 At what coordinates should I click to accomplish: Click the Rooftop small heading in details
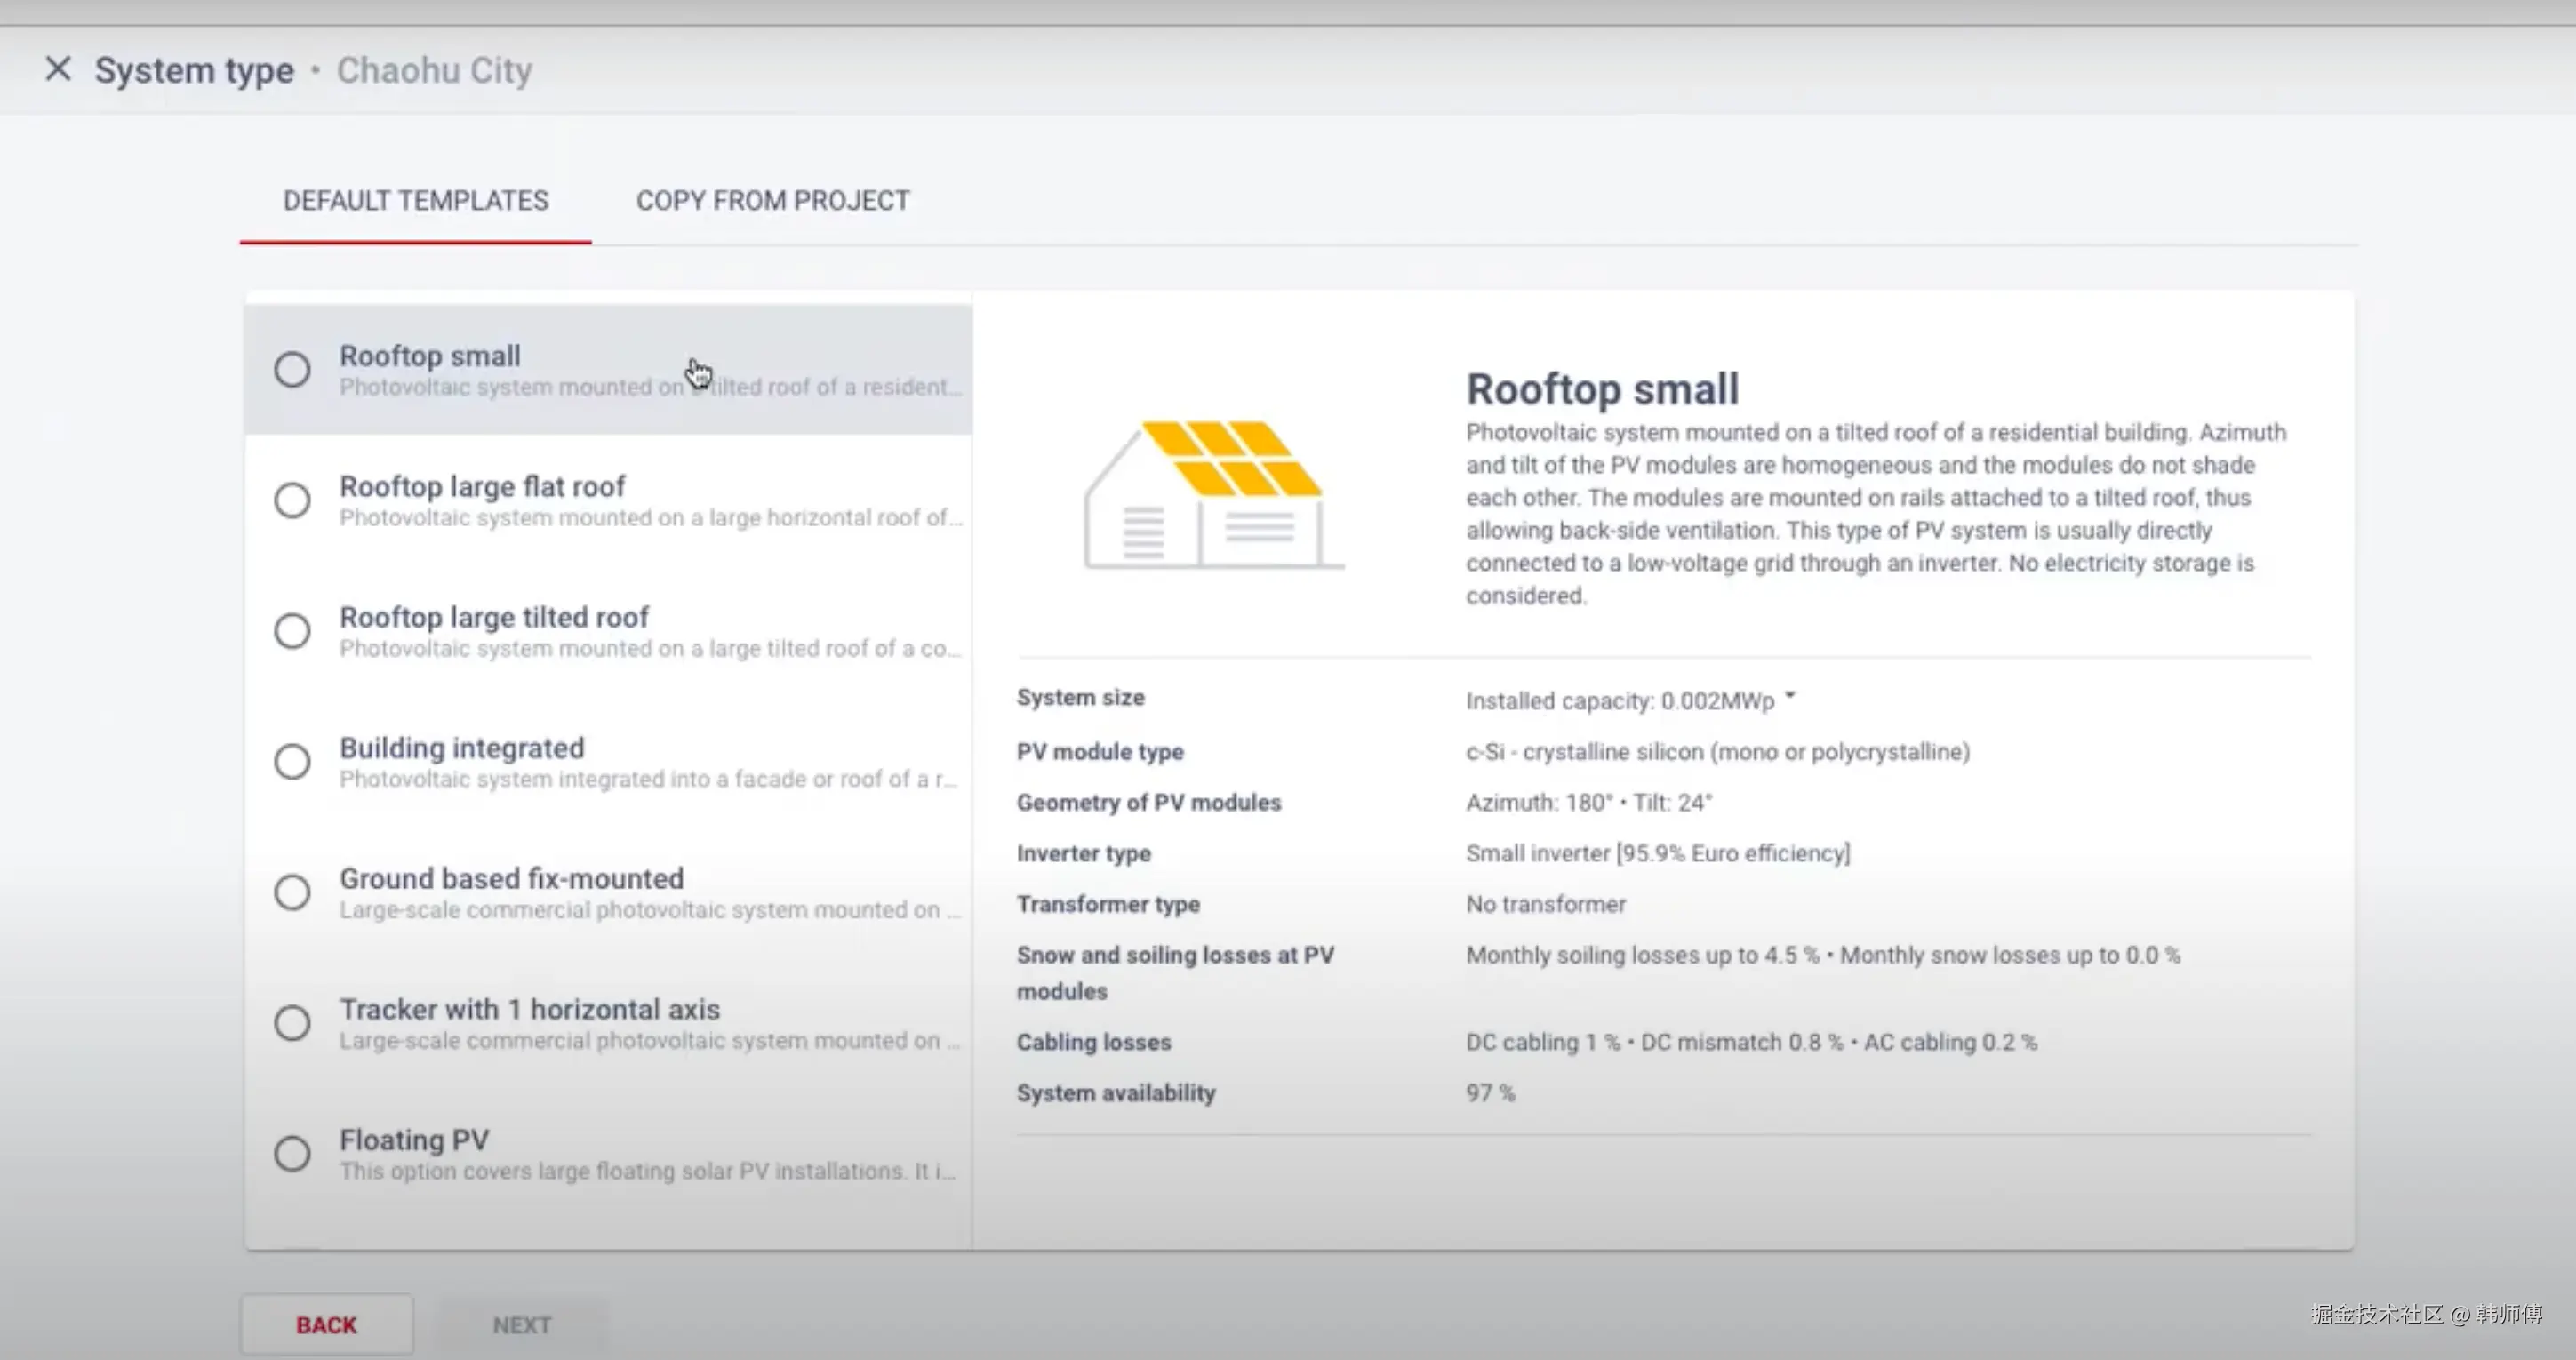coord(1602,389)
